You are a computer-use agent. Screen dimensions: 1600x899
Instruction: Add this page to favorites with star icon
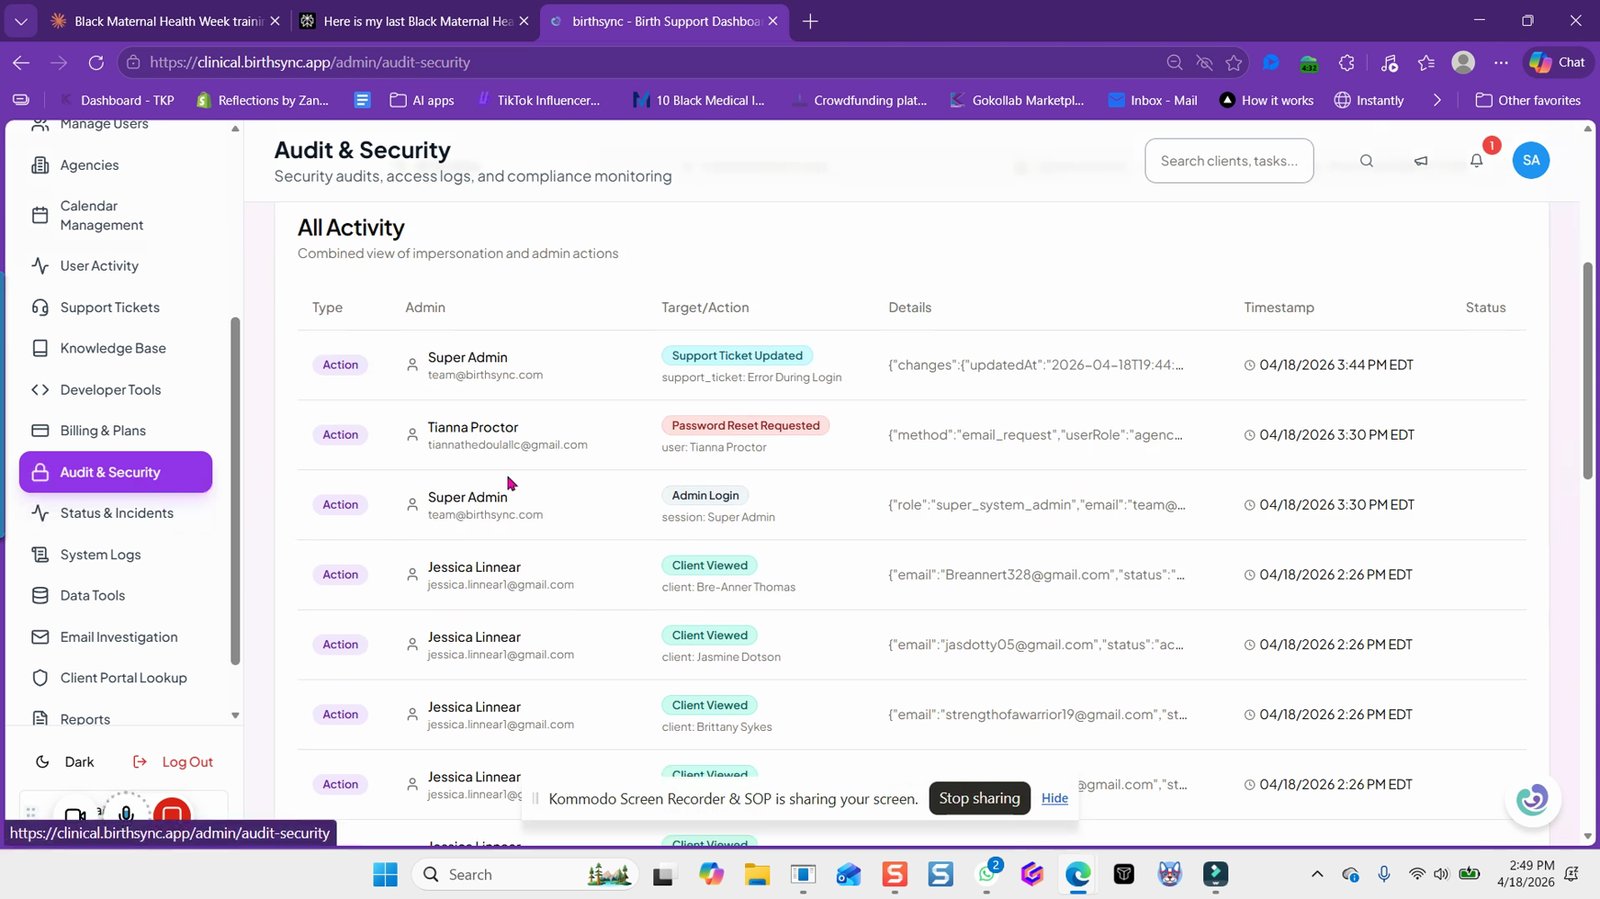1234,62
